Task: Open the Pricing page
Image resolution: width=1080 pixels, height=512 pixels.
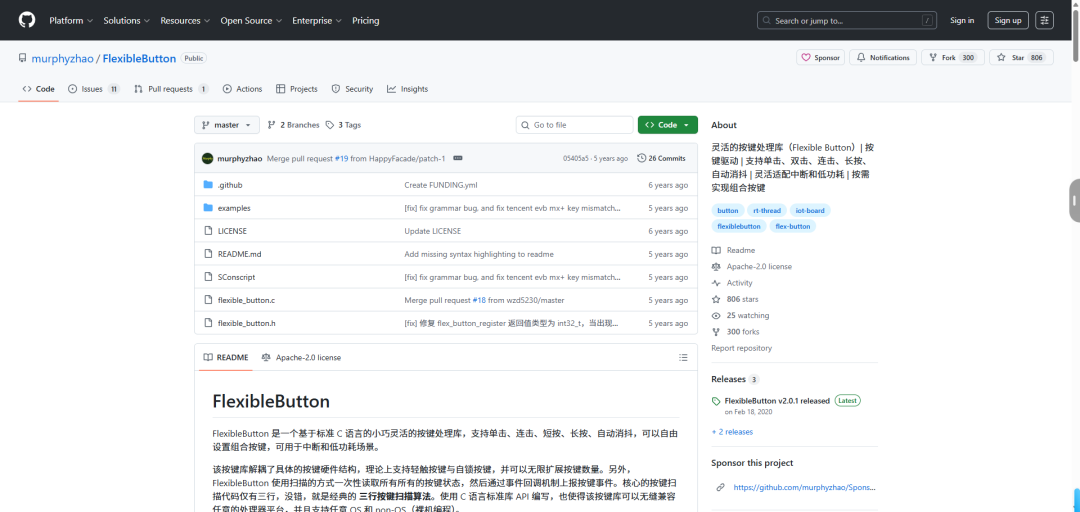Action: (366, 21)
